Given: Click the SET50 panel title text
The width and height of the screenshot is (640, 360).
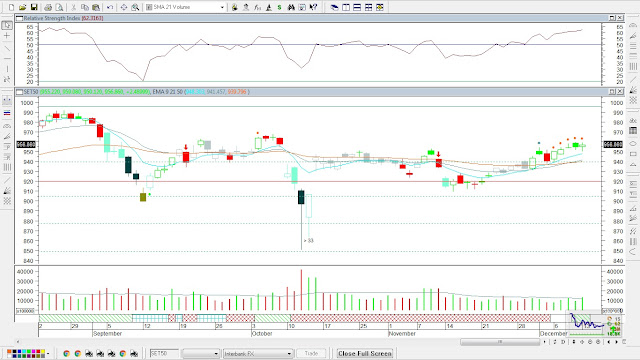Looking at the screenshot, I should [31, 92].
